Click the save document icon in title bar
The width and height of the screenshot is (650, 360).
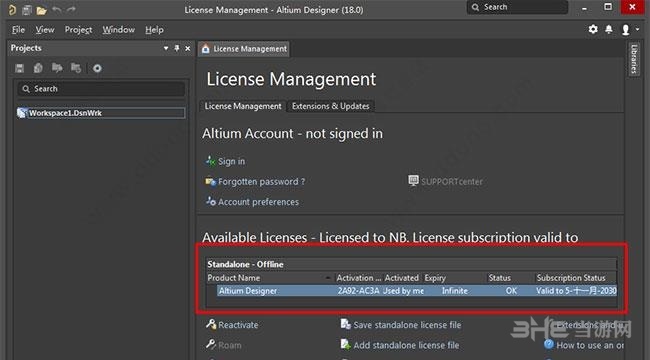27,10
